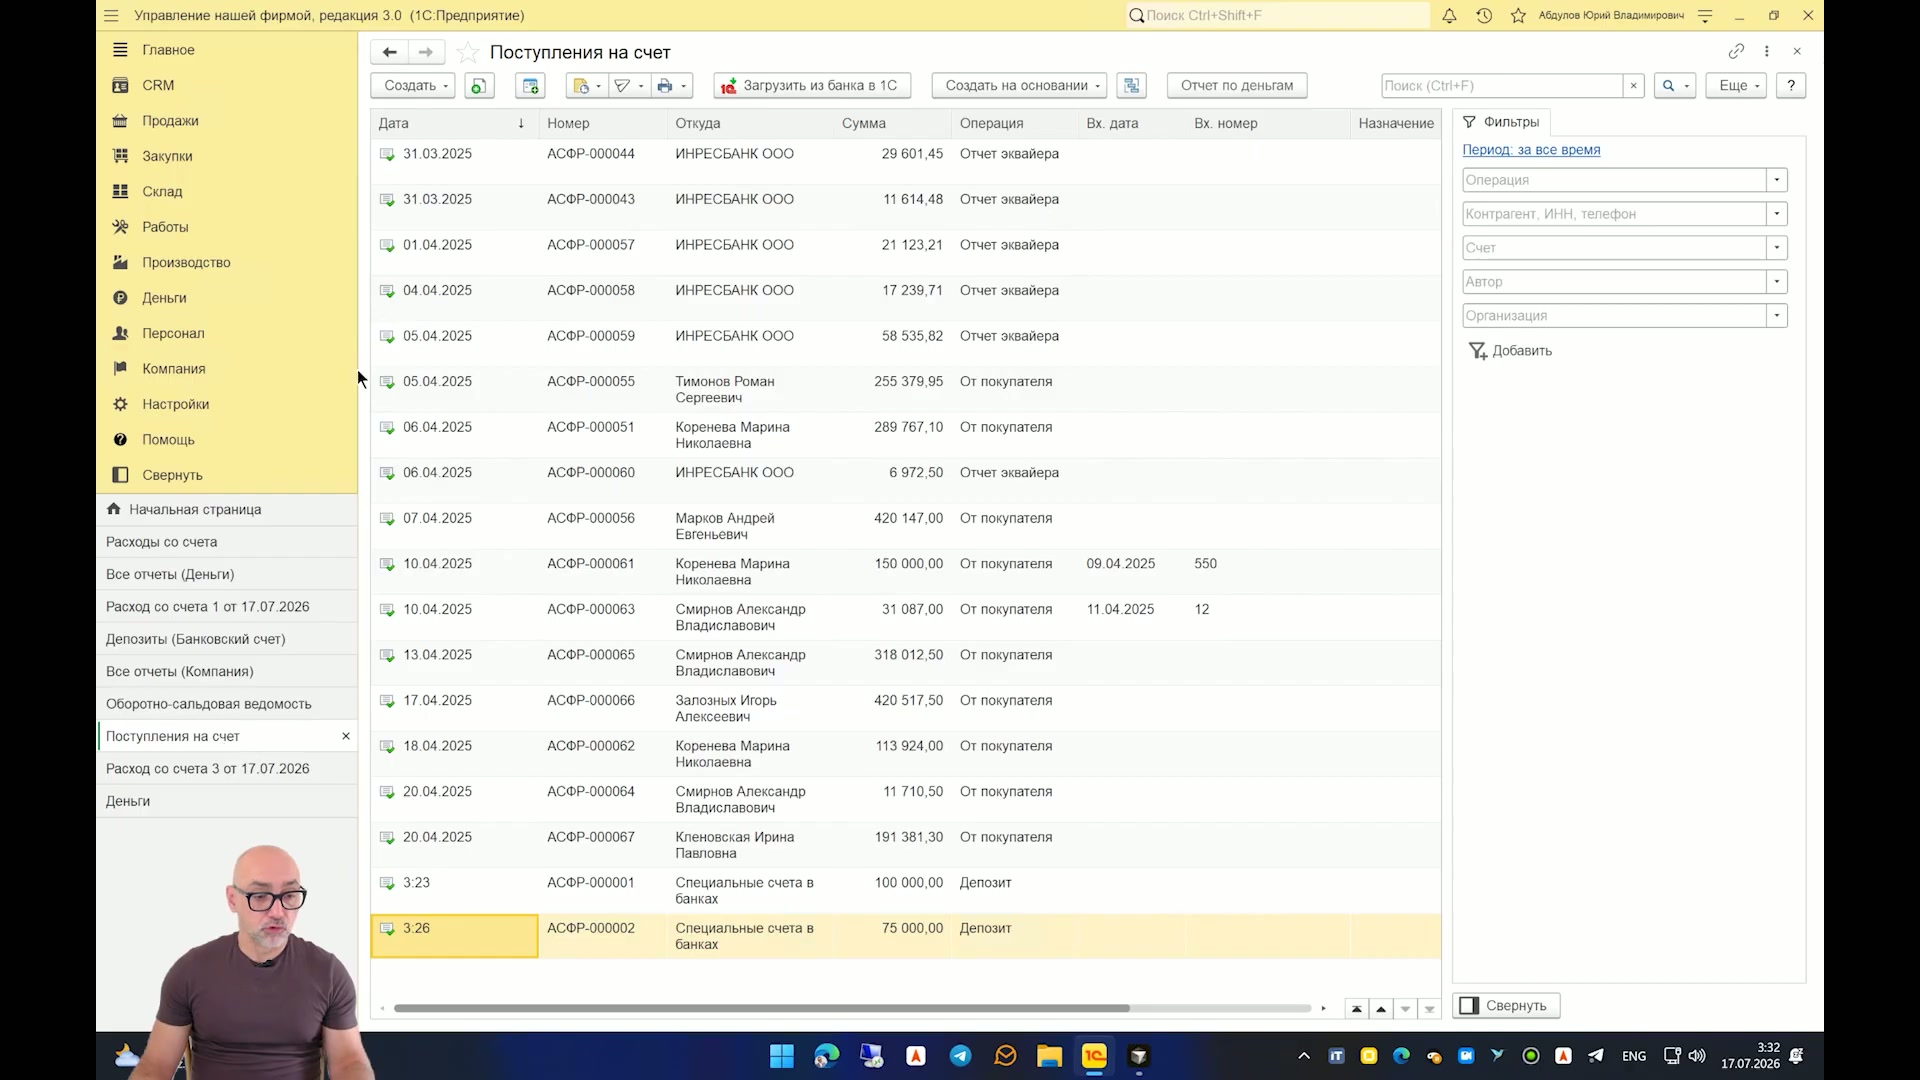The image size is (1920, 1080).
Task: Sort the list by Сумма column header
Action: pyautogui.click(x=864, y=123)
